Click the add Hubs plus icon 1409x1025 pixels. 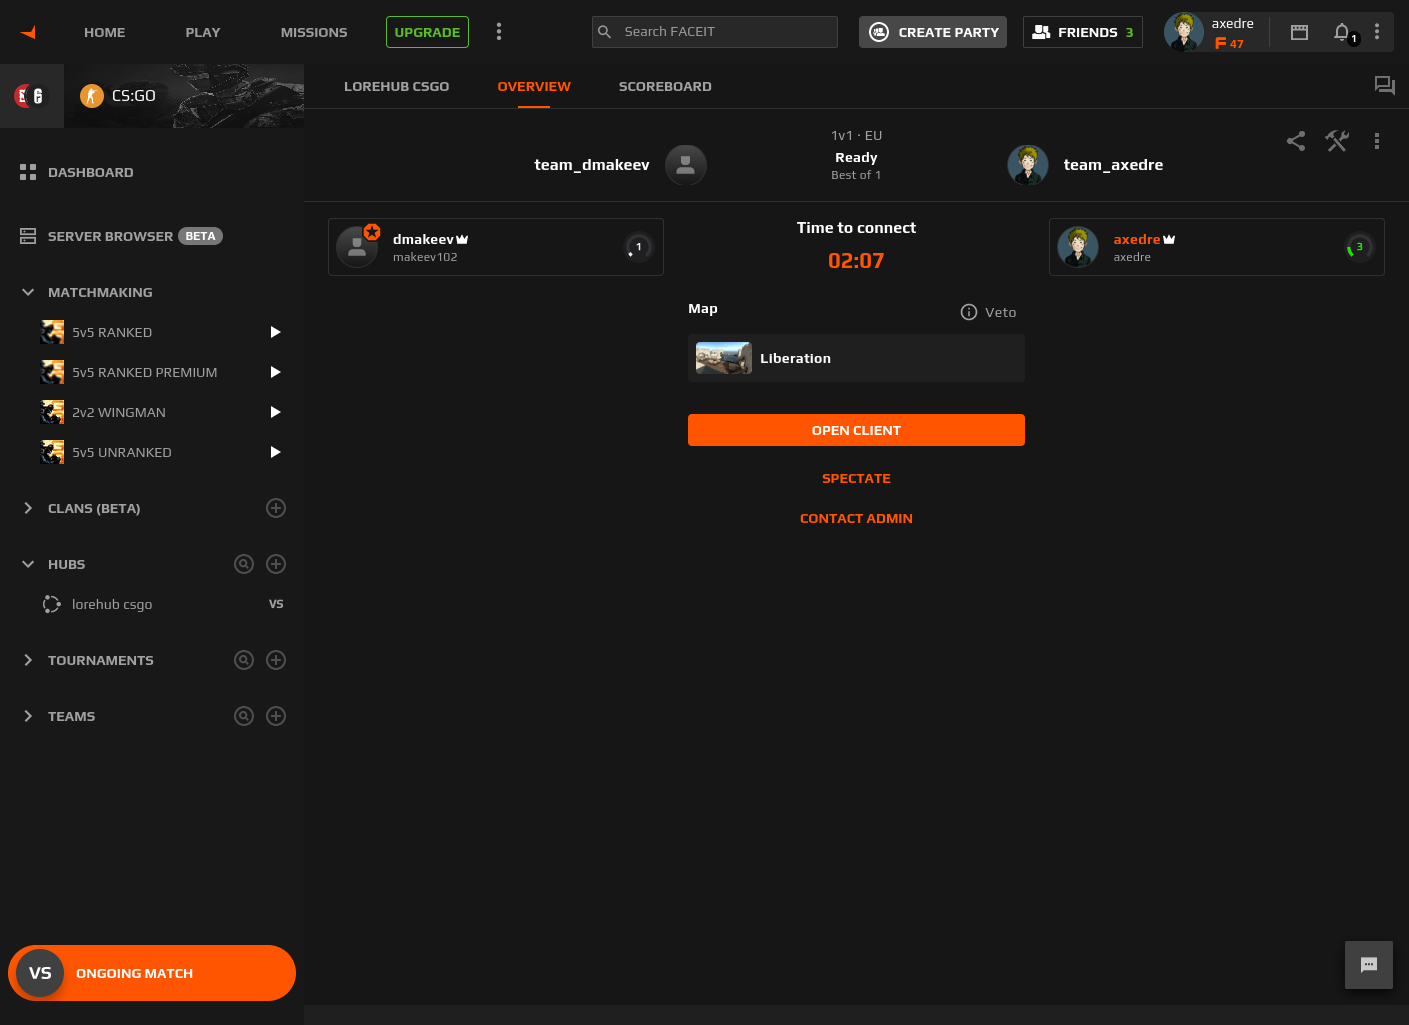coord(276,564)
